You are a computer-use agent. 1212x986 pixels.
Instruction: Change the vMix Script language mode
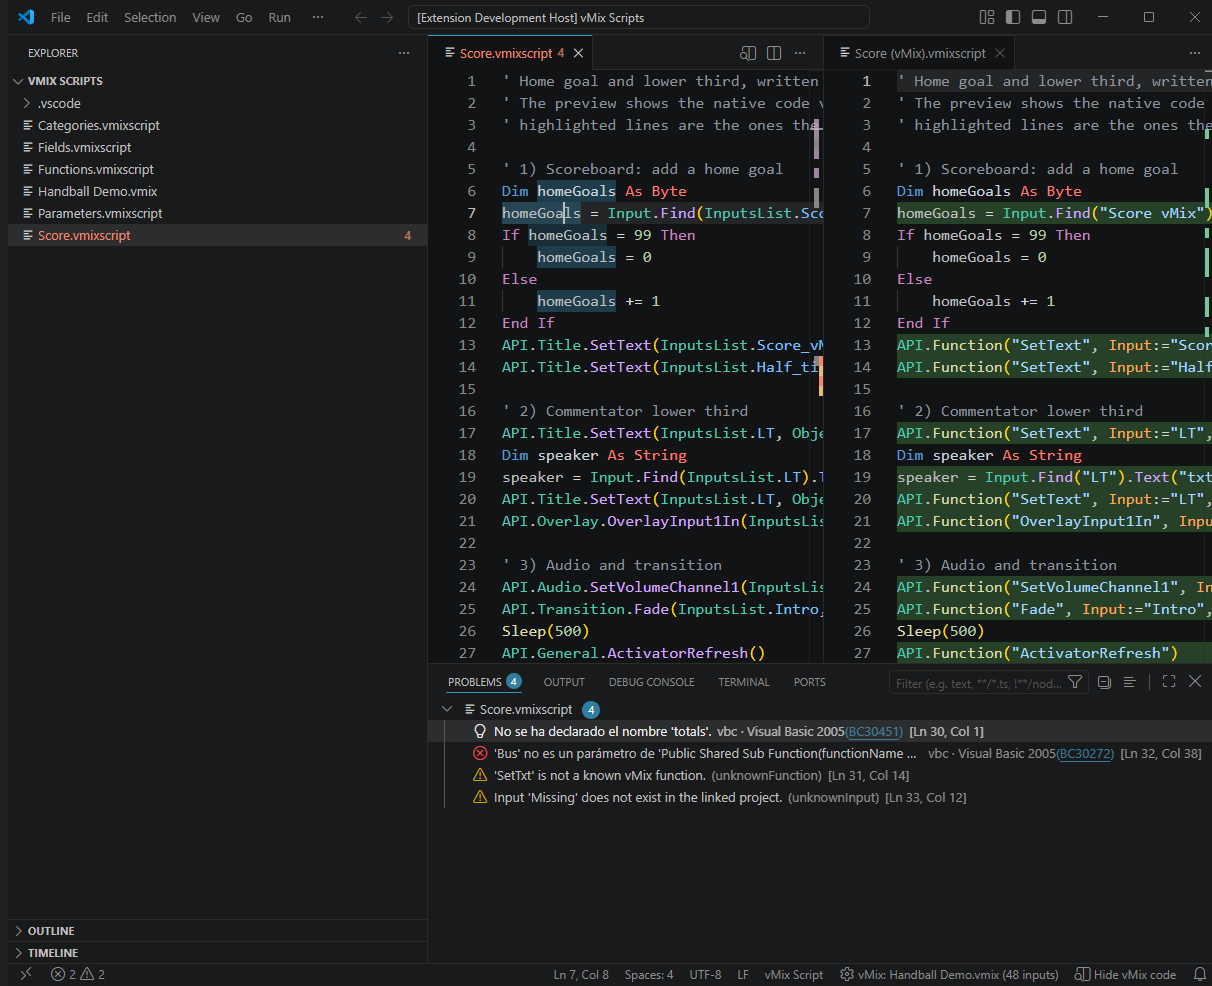[794, 974]
